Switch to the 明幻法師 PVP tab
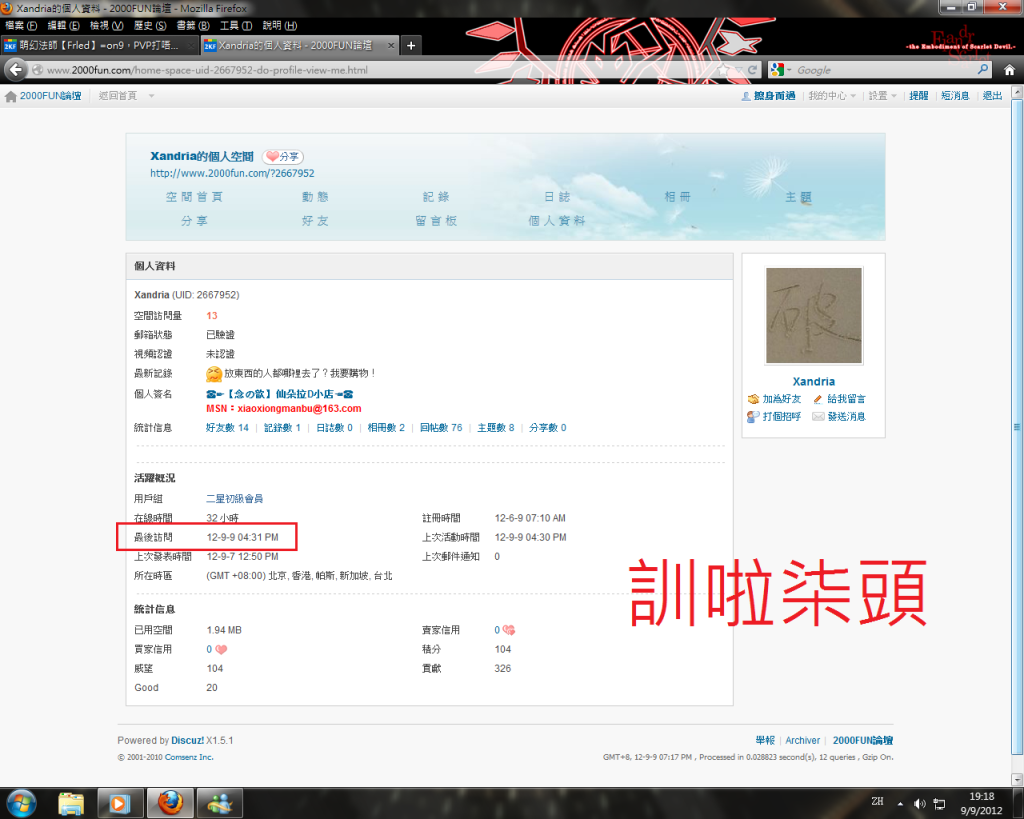This screenshot has width=1024, height=819. tap(98, 45)
